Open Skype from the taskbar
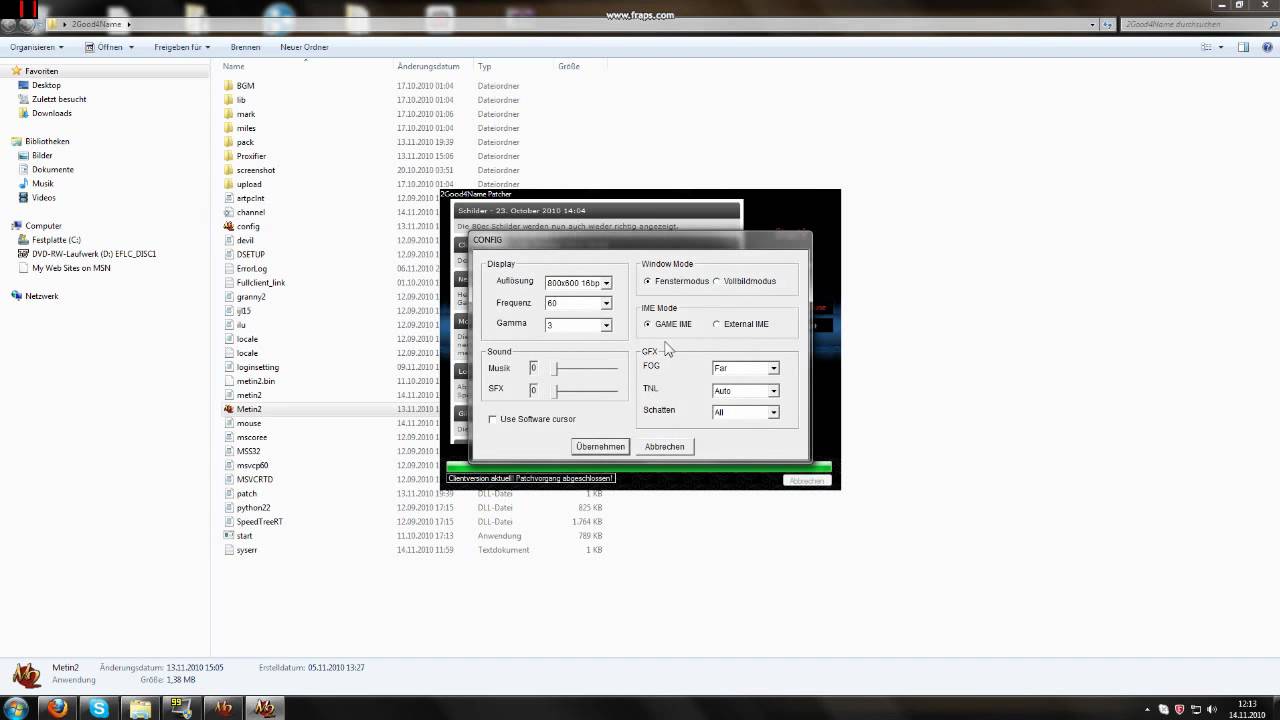The width and height of the screenshot is (1280, 720). tap(99, 708)
